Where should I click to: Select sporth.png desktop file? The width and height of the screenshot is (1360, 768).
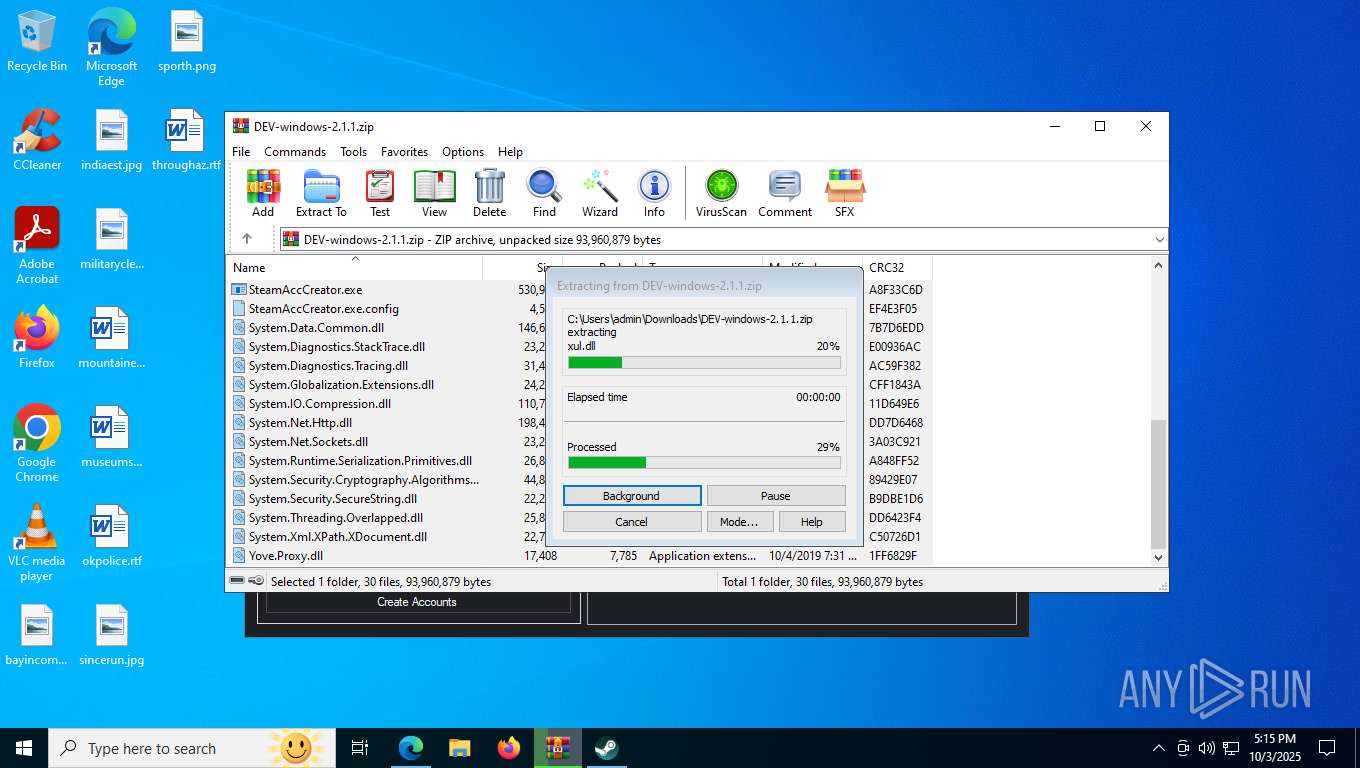187,42
